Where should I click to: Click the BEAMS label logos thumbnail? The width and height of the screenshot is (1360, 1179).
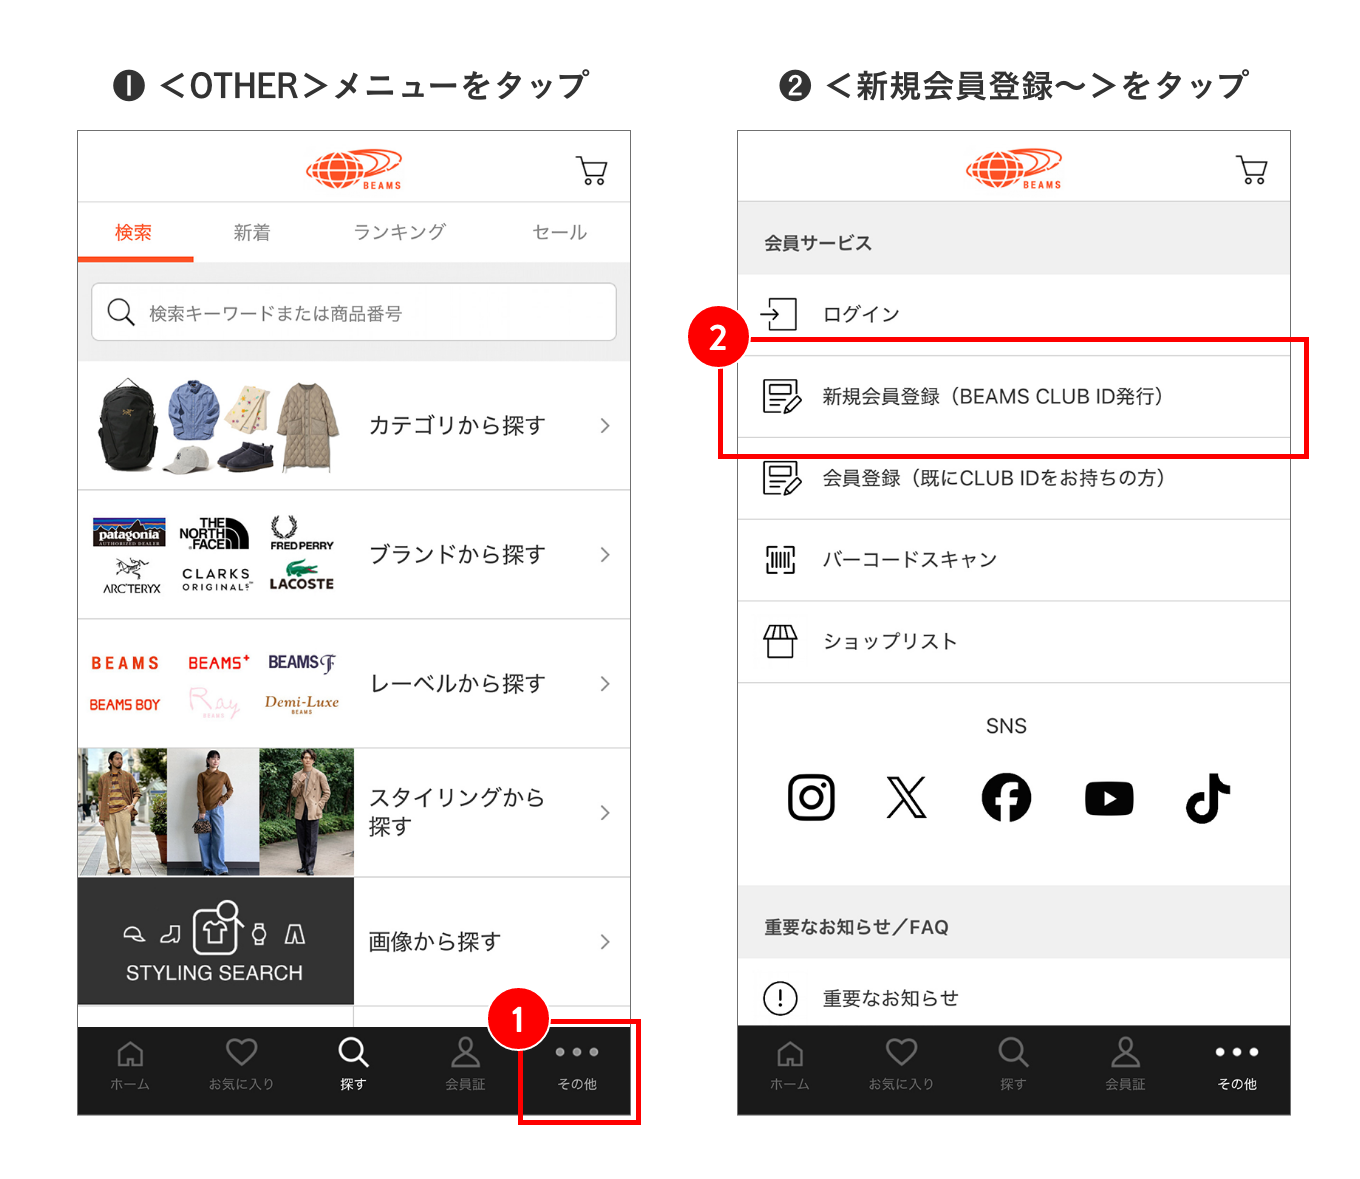pyautogui.click(x=215, y=684)
